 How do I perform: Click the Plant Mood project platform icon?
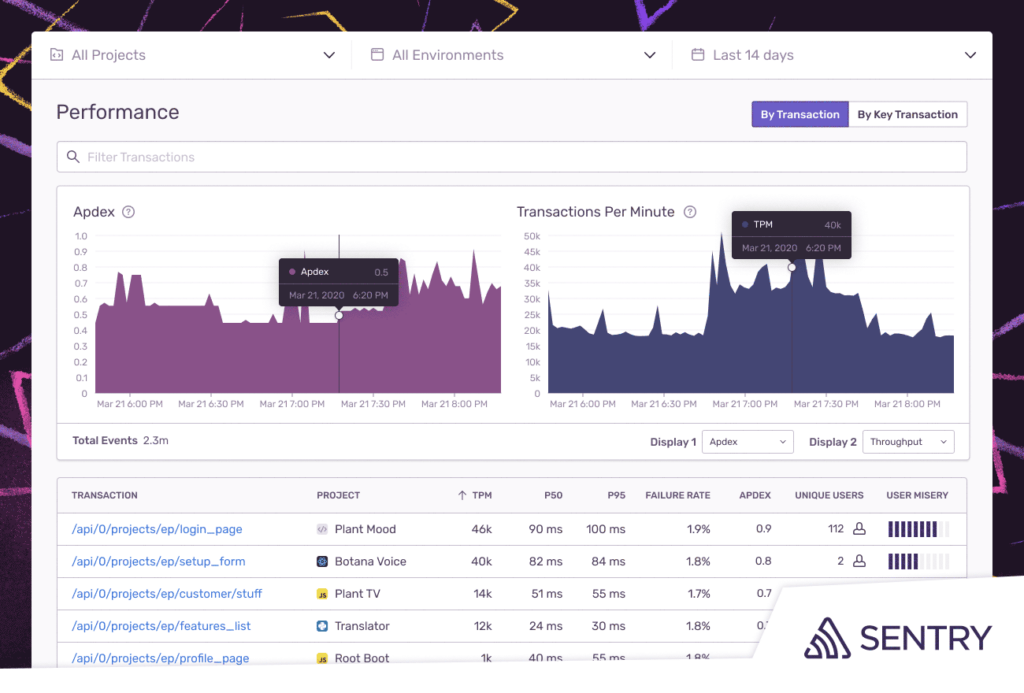pyautogui.click(x=323, y=530)
